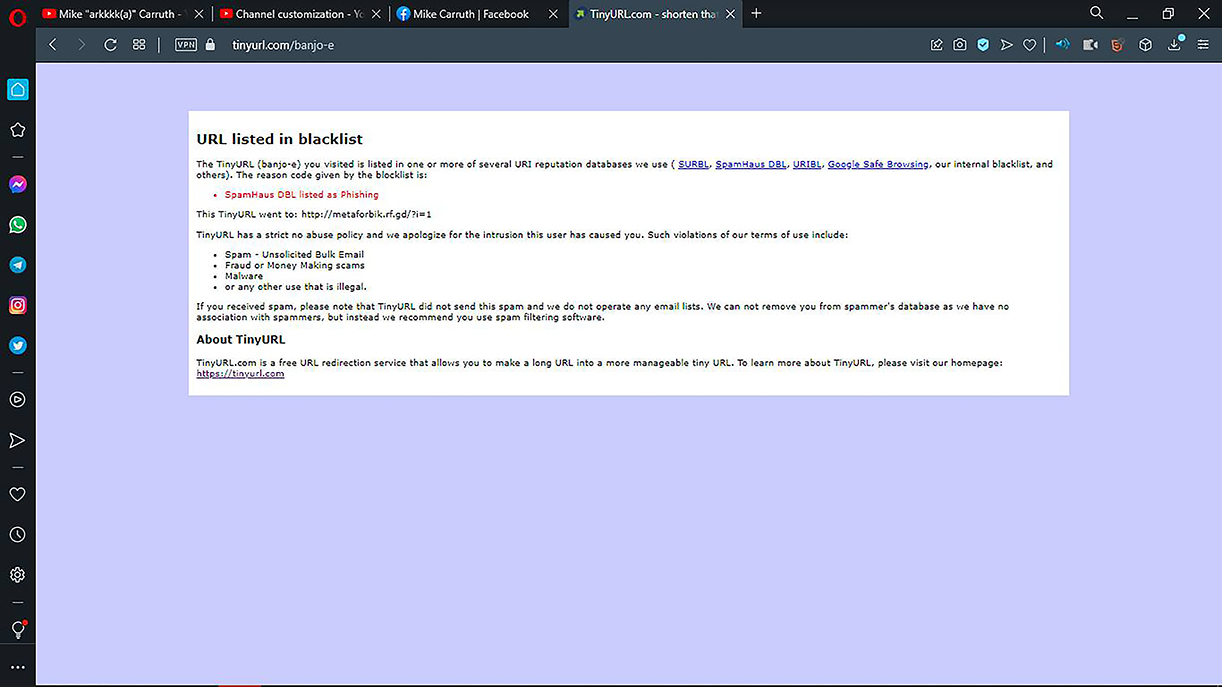Viewport: 1222px width, 687px height.
Task: Open the Easy Setup panel
Action: point(1203,45)
